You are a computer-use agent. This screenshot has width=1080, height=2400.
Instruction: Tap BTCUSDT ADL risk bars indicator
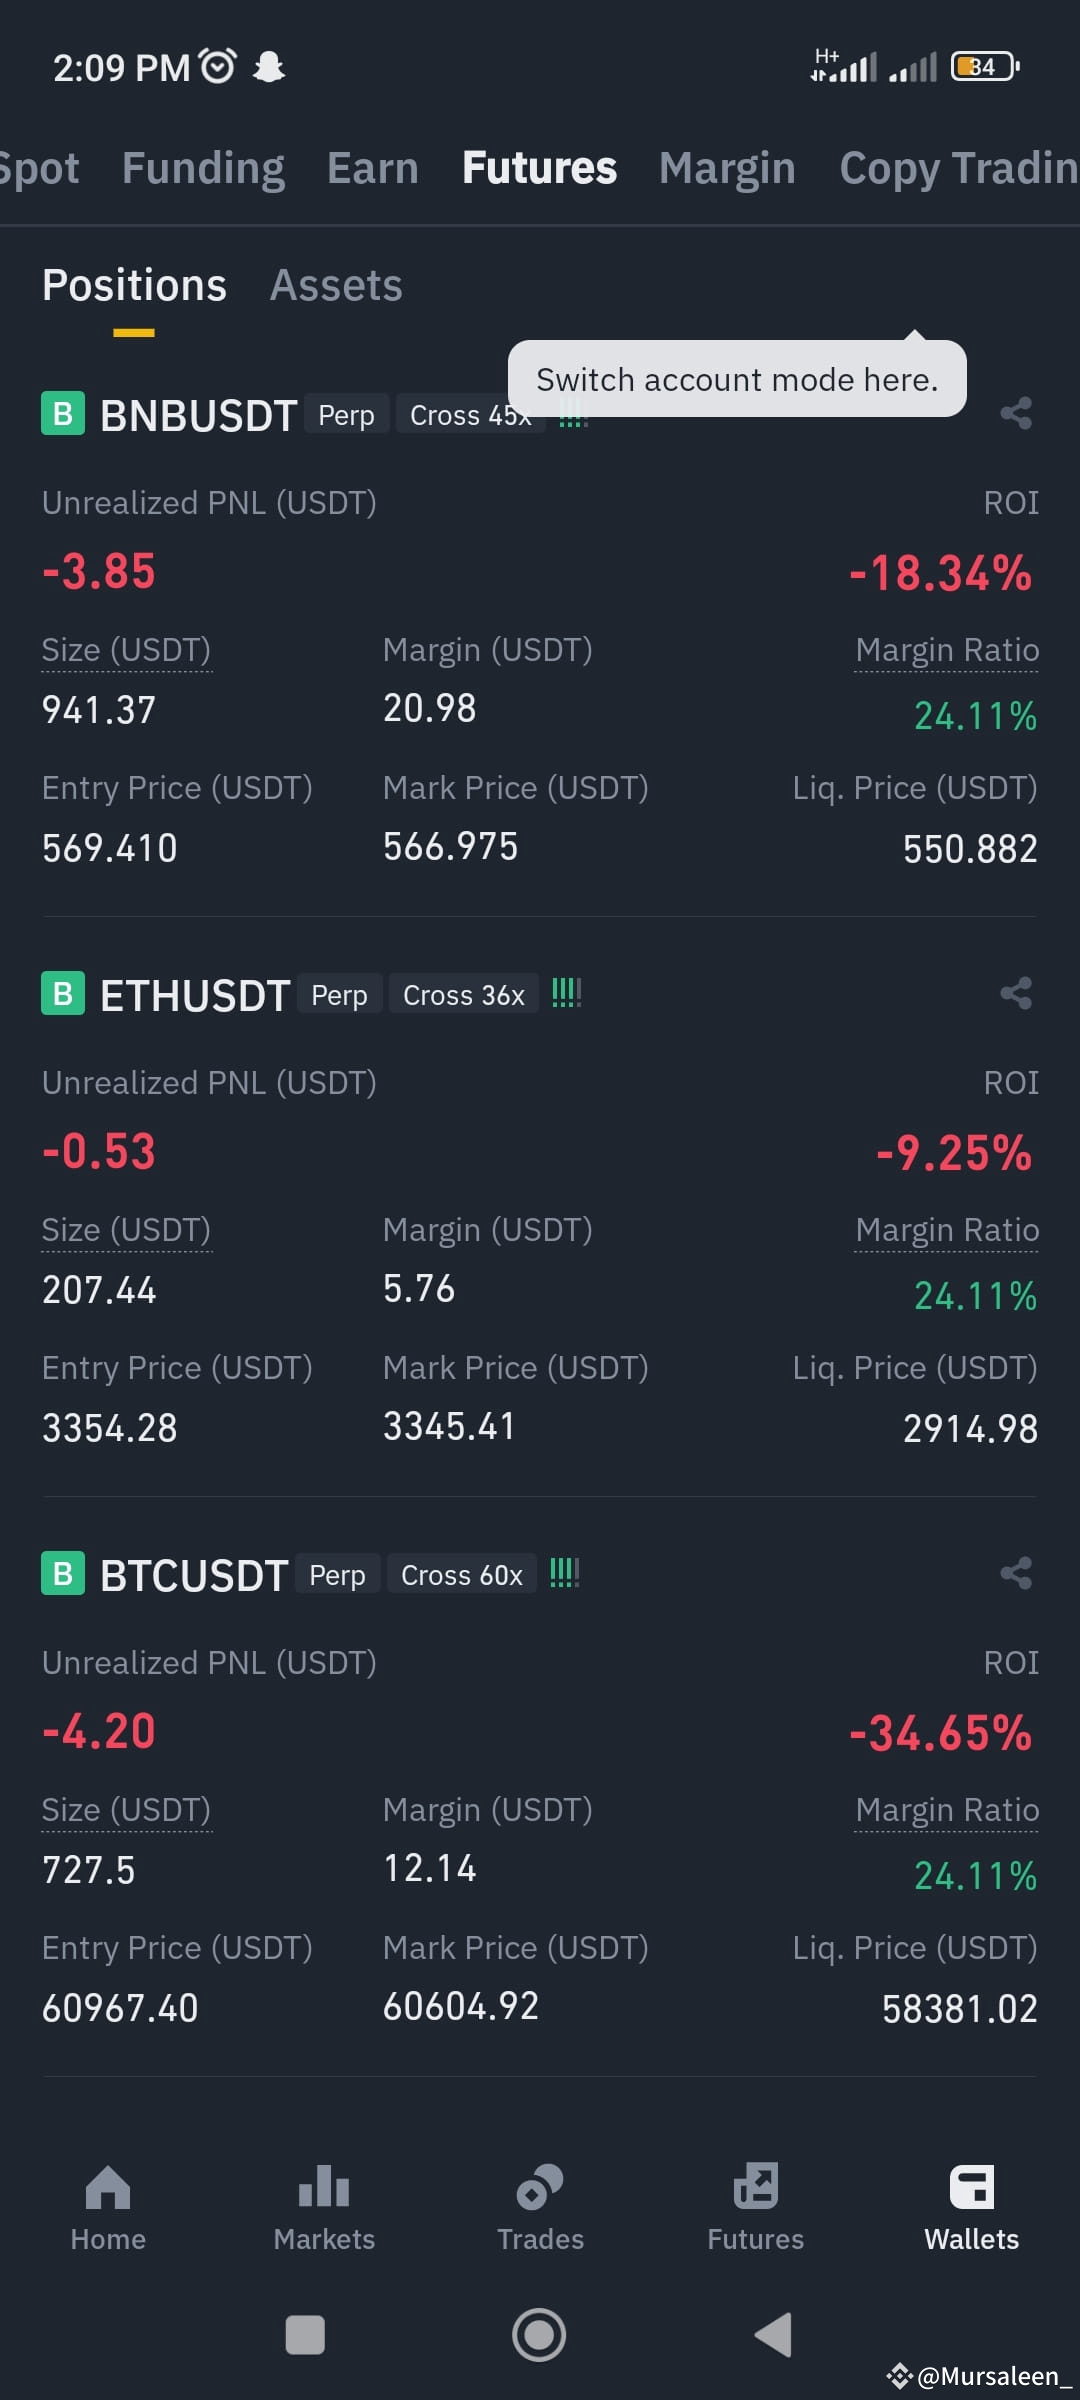tap(564, 1573)
